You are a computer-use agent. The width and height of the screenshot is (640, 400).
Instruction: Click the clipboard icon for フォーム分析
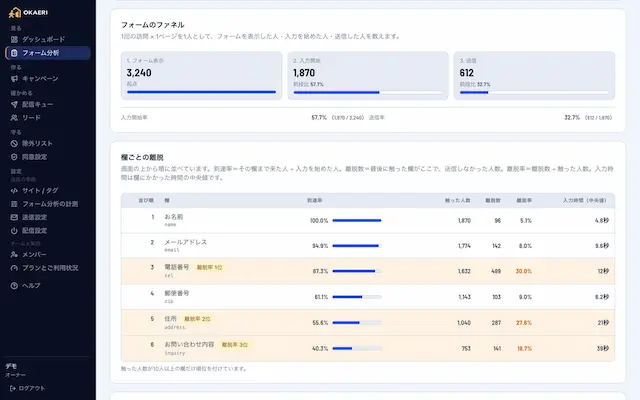pyautogui.click(x=14, y=53)
